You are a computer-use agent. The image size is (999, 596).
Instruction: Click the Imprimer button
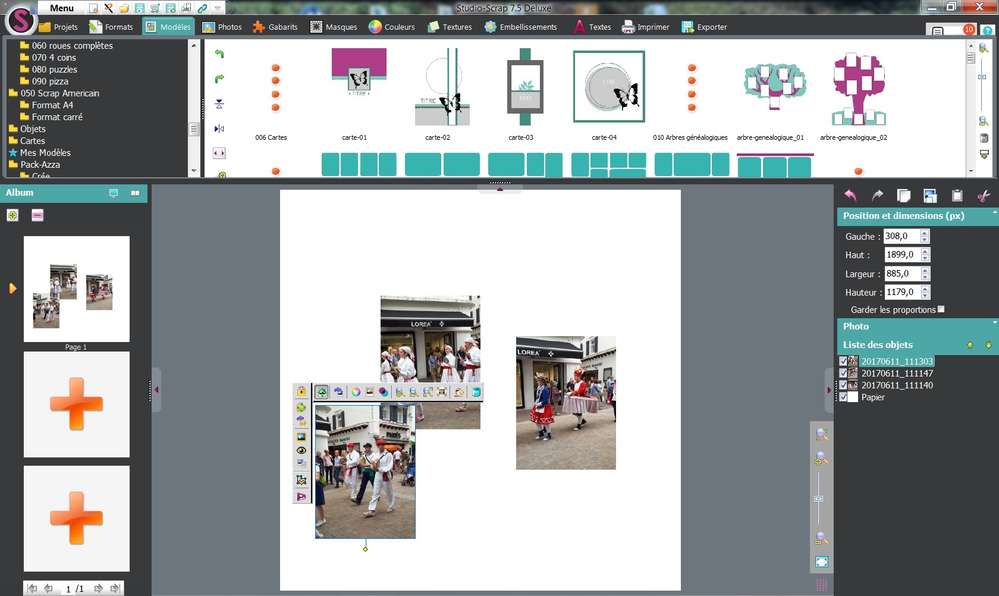(x=645, y=27)
